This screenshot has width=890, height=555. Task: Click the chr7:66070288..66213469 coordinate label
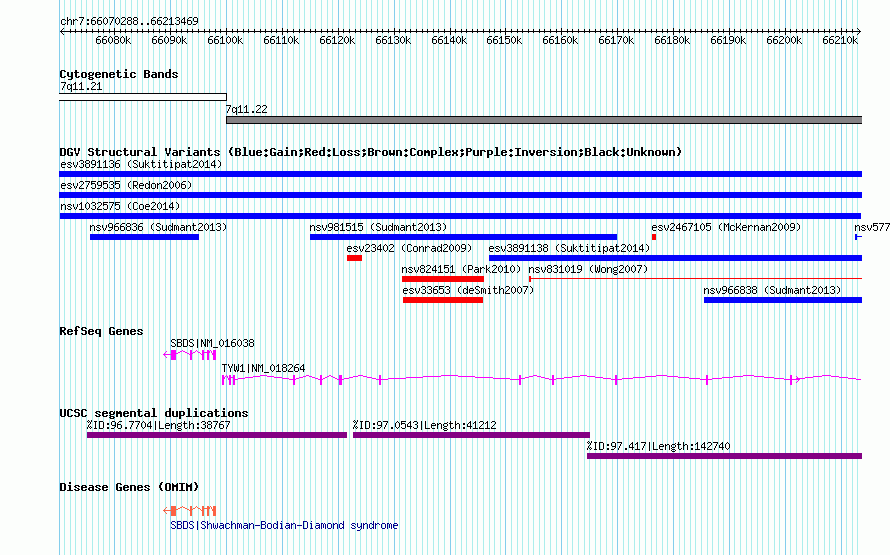[x=129, y=21]
